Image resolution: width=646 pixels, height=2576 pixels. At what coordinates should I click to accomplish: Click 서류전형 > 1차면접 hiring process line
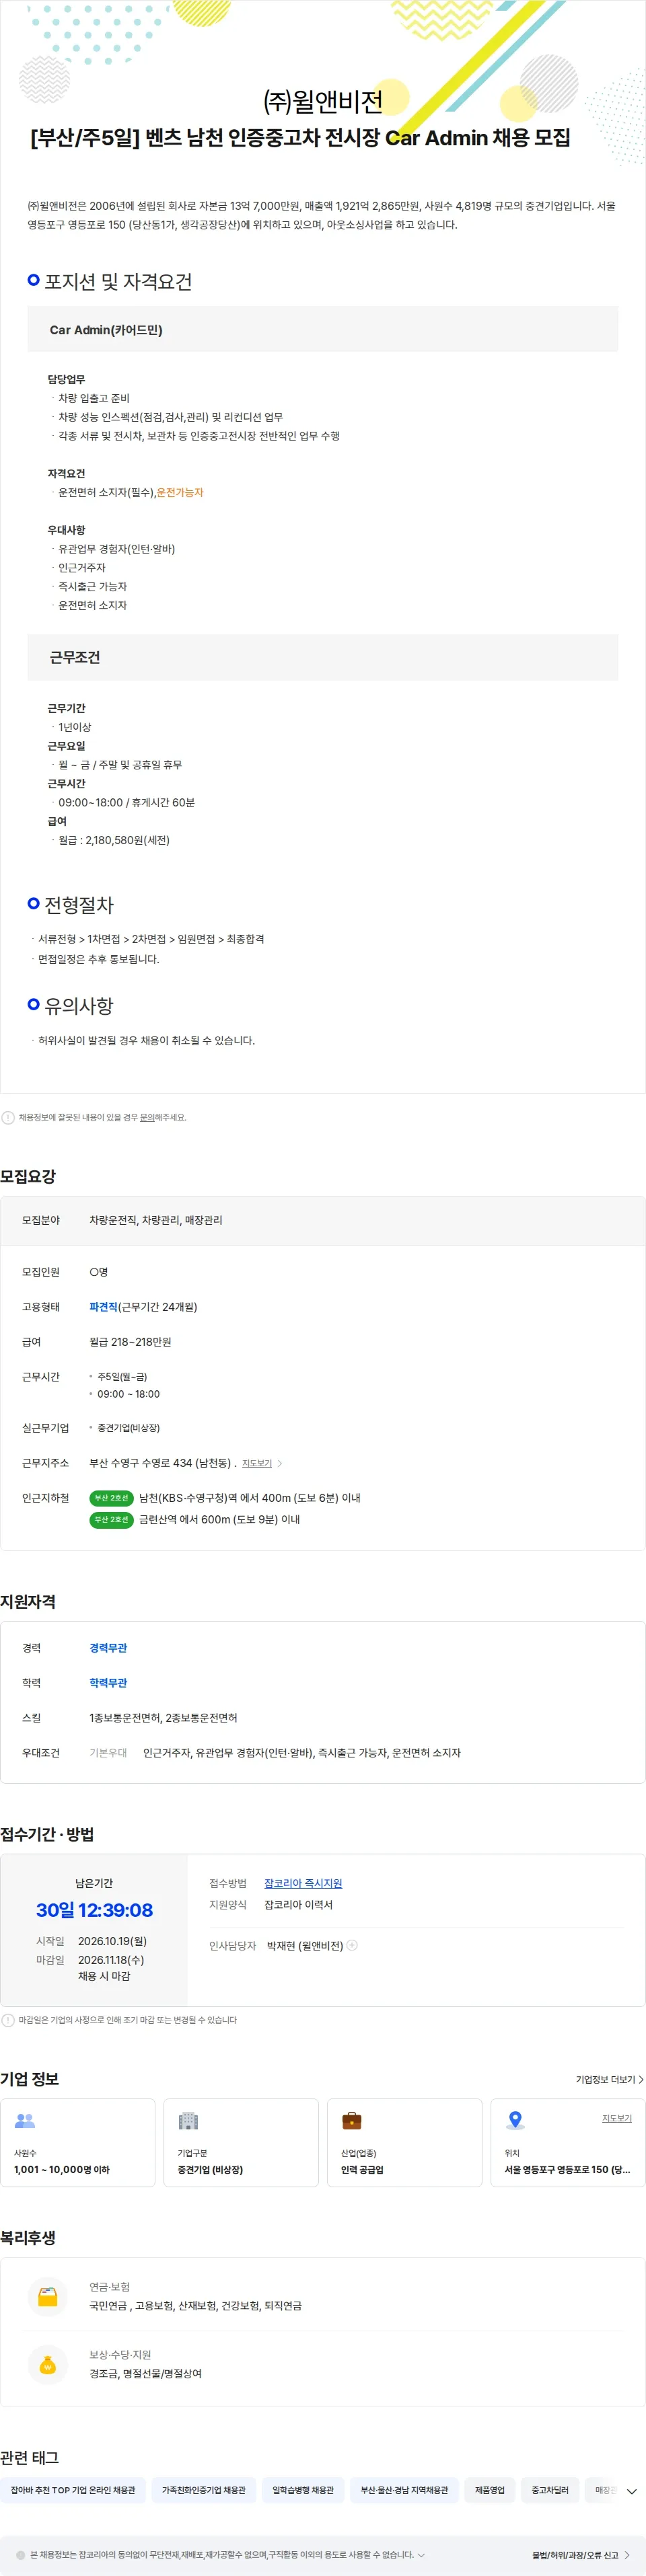[x=151, y=939]
